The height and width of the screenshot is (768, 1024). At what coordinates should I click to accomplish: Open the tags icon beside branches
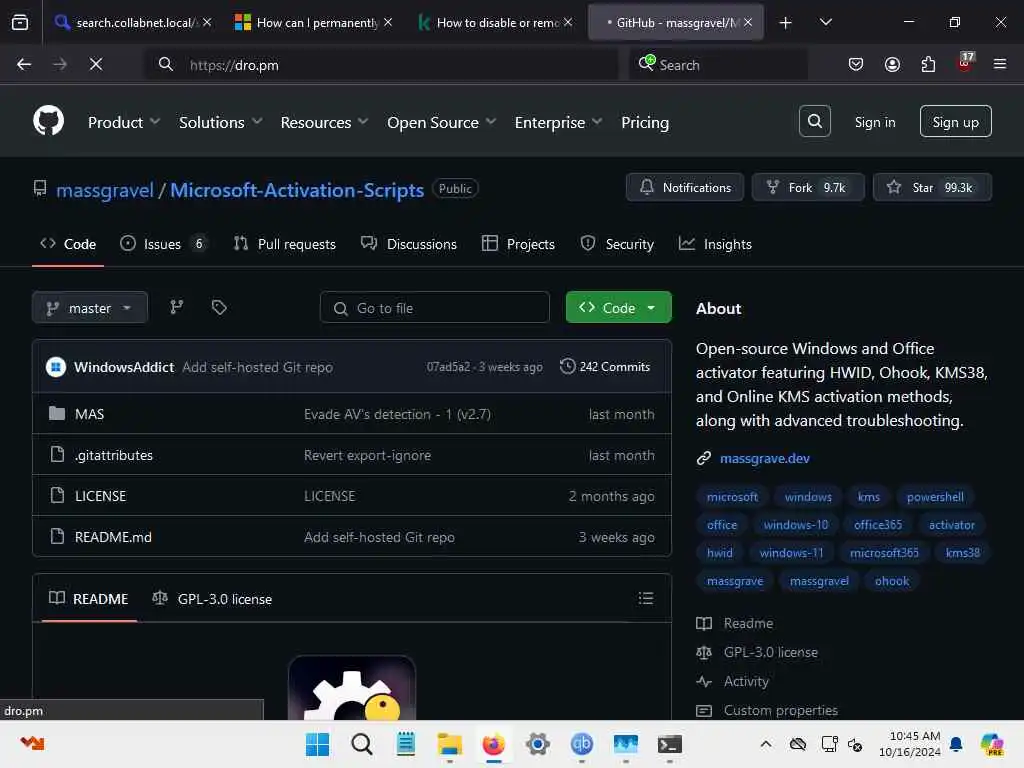click(x=219, y=307)
